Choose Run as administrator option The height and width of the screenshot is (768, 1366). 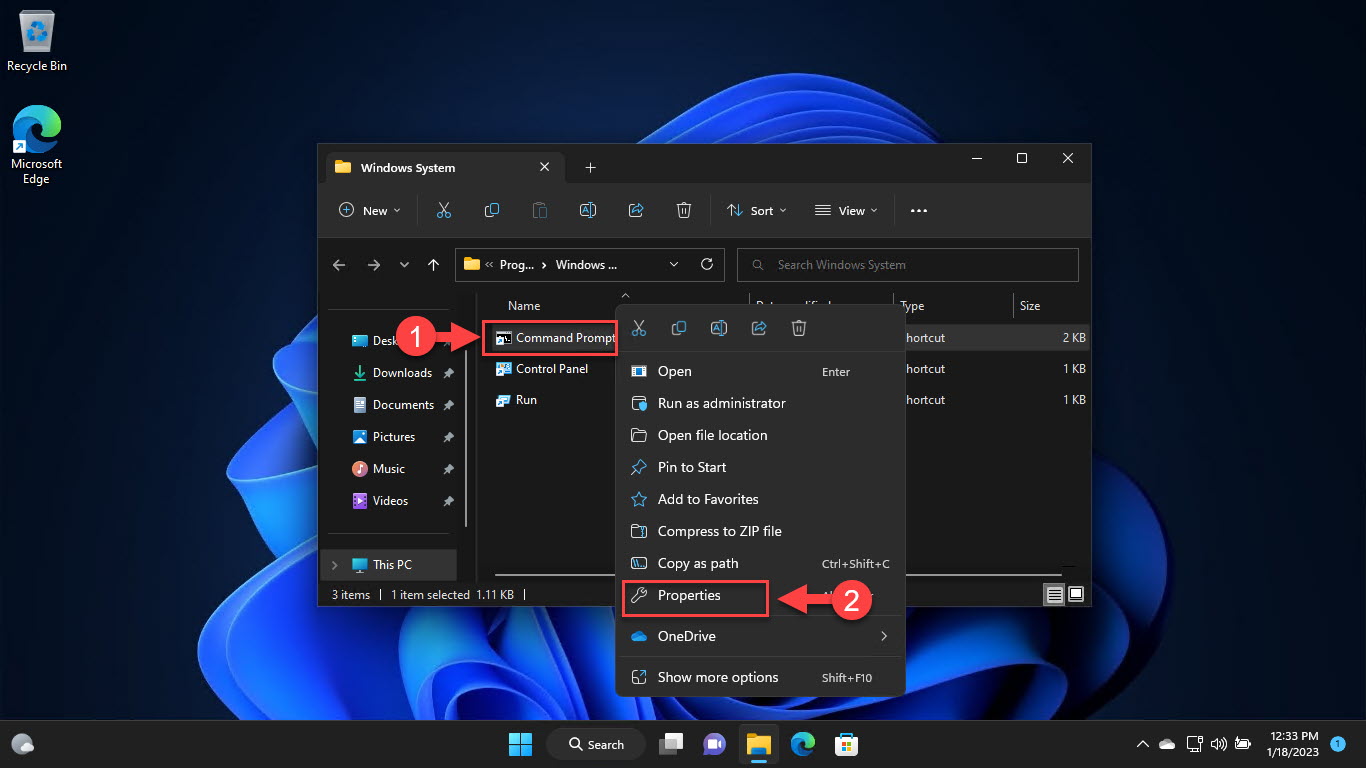pos(721,403)
